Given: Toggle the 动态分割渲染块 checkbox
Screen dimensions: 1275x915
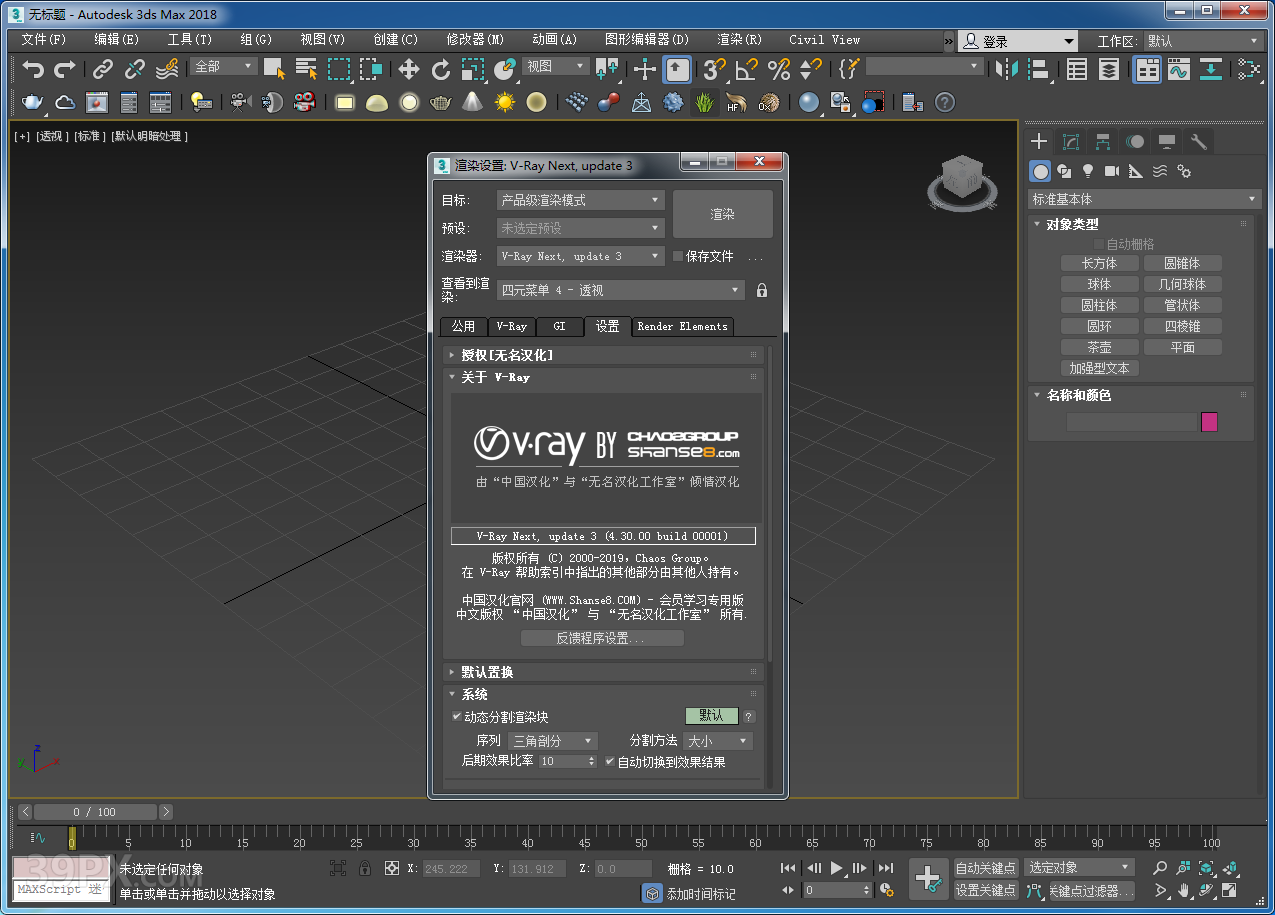Looking at the screenshot, I should [x=458, y=717].
